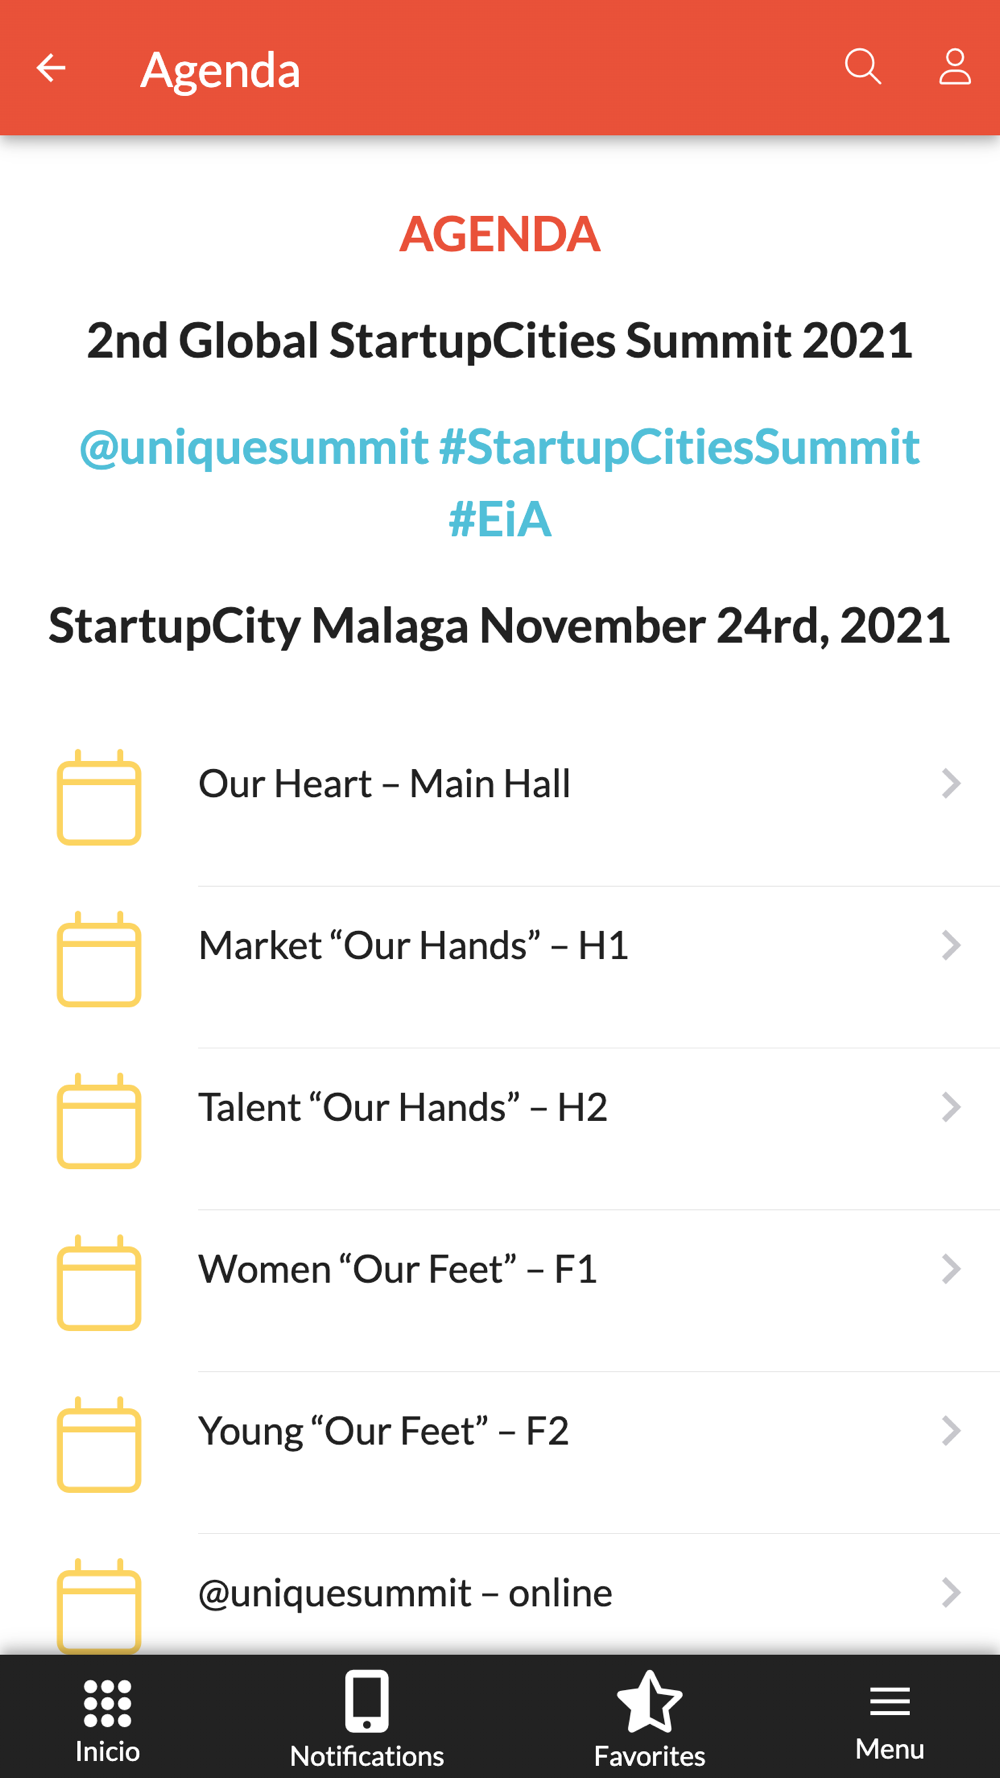Expand Our Heart – Main Hall chevron
This screenshot has width=1000, height=1778.
(x=951, y=783)
